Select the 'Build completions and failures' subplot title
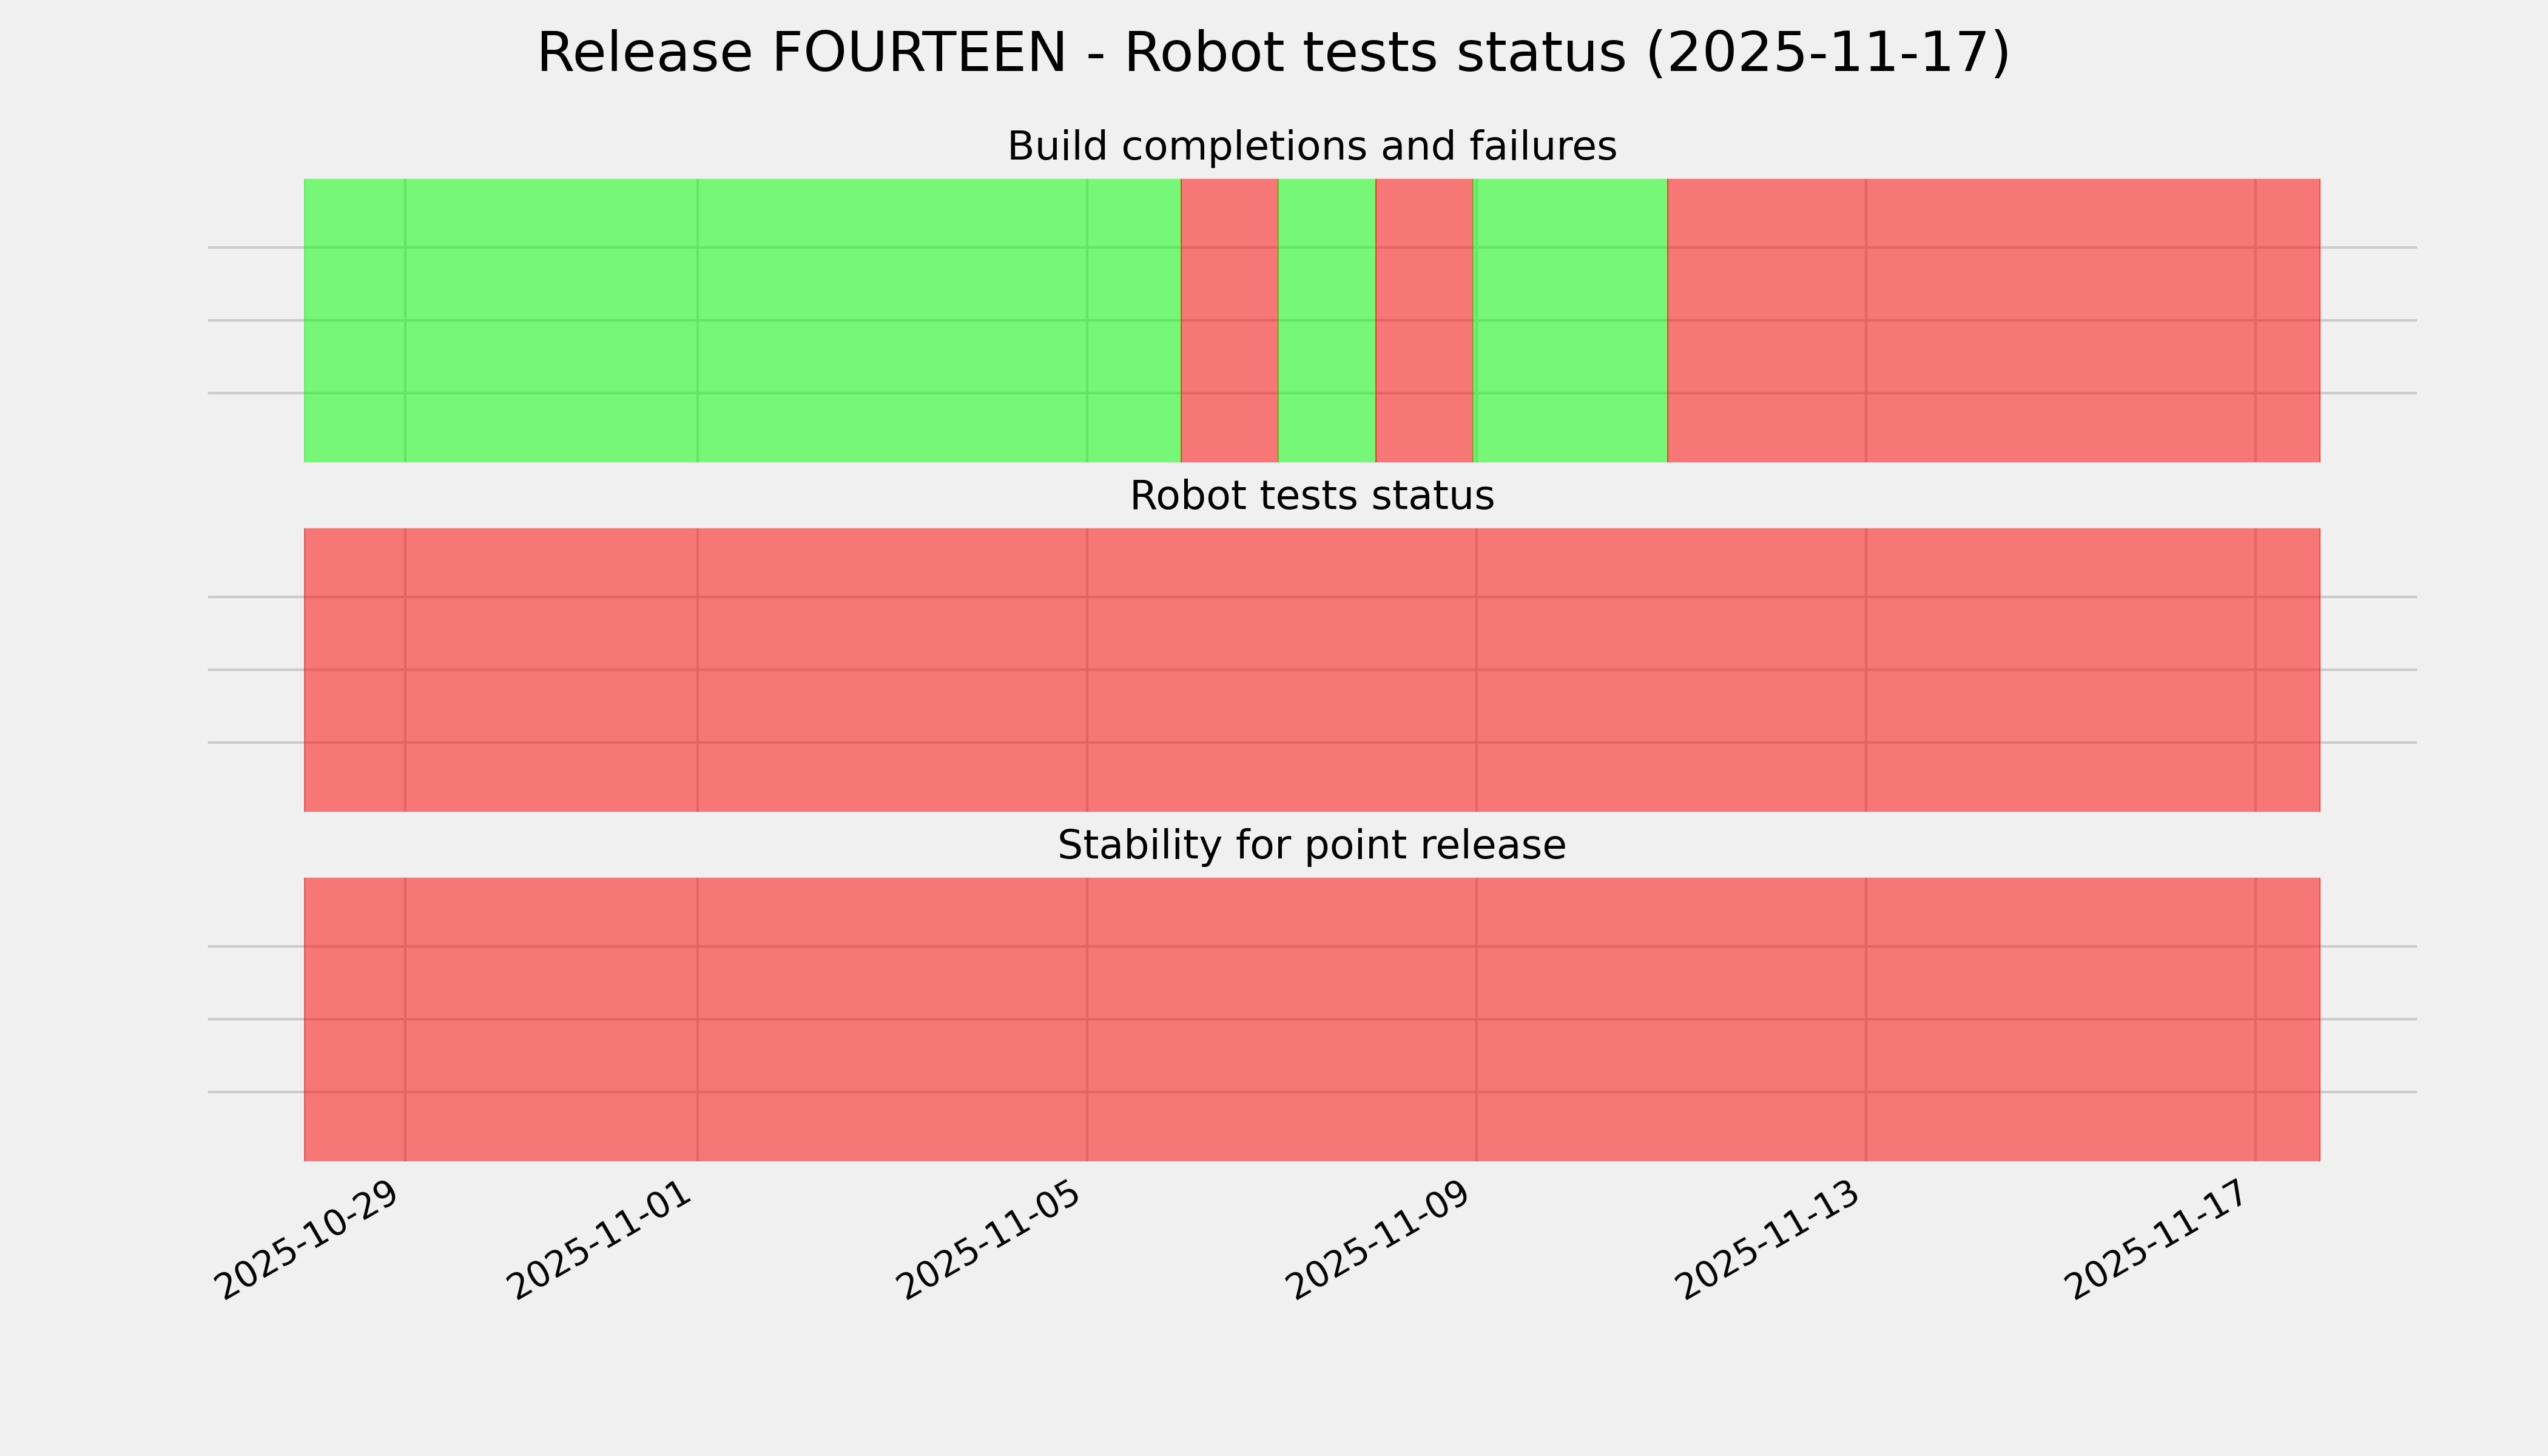Viewport: 2548px width, 1456px height. pyautogui.click(x=1311, y=147)
